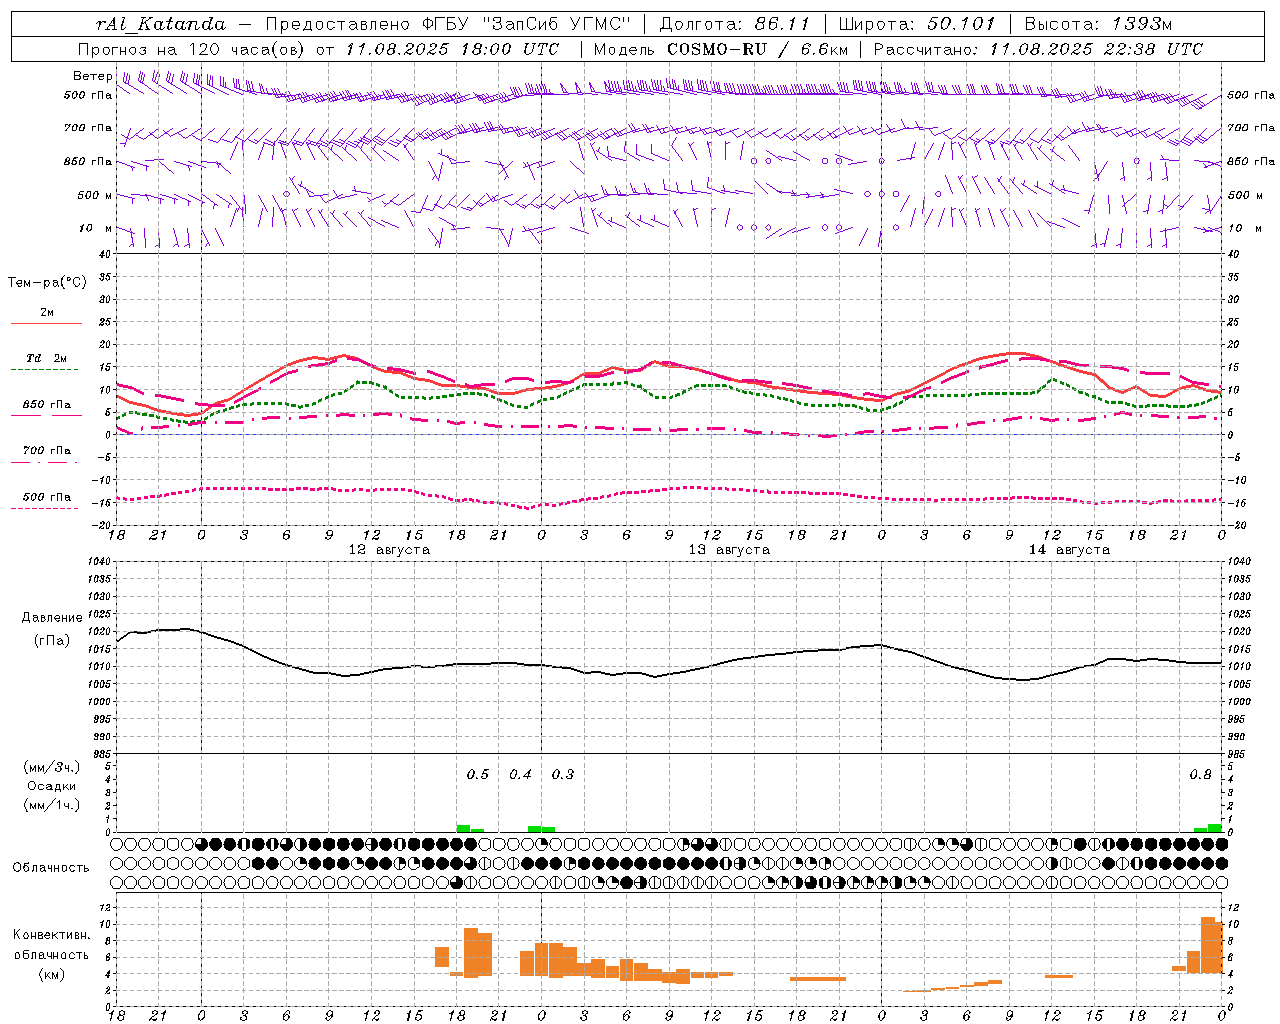Click the (мм/1ч.) precipitation unit label
Image resolution: width=1280 pixels, height=1024 pixels.
52,805
